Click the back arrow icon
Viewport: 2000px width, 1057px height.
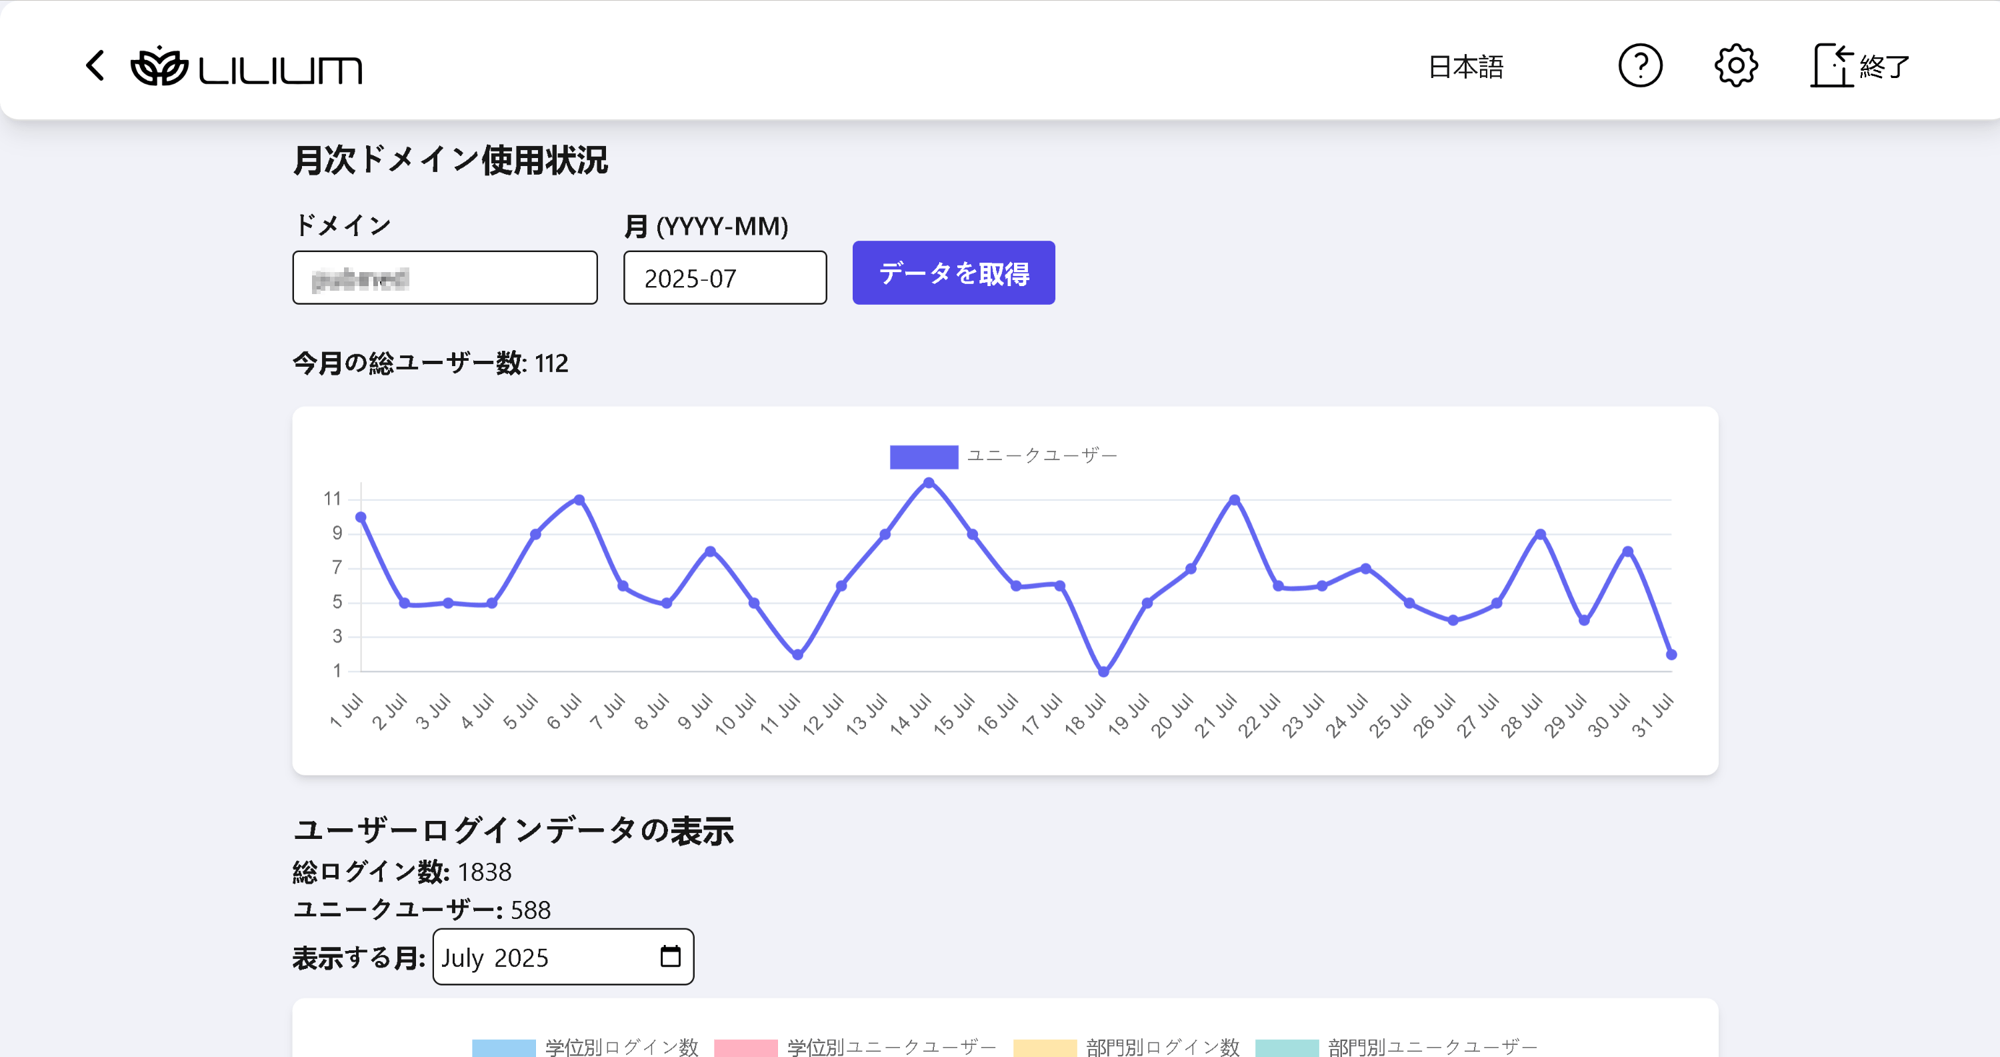click(x=95, y=66)
